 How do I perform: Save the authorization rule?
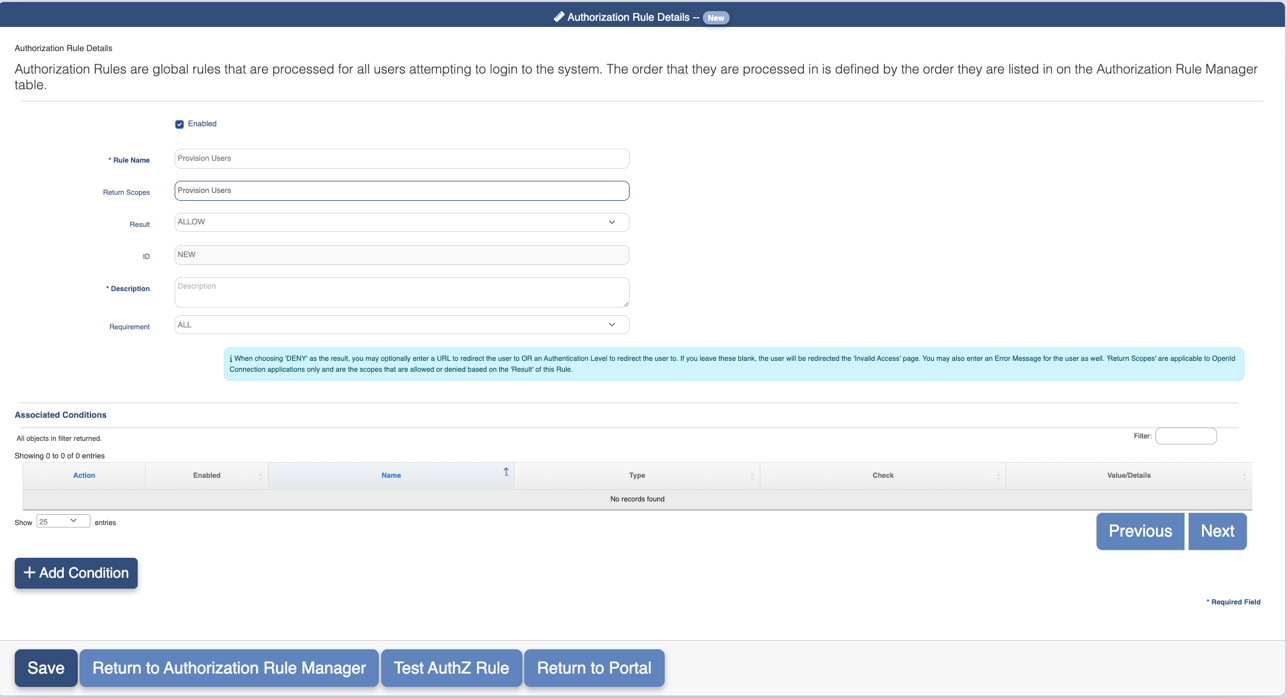coord(46,668)
